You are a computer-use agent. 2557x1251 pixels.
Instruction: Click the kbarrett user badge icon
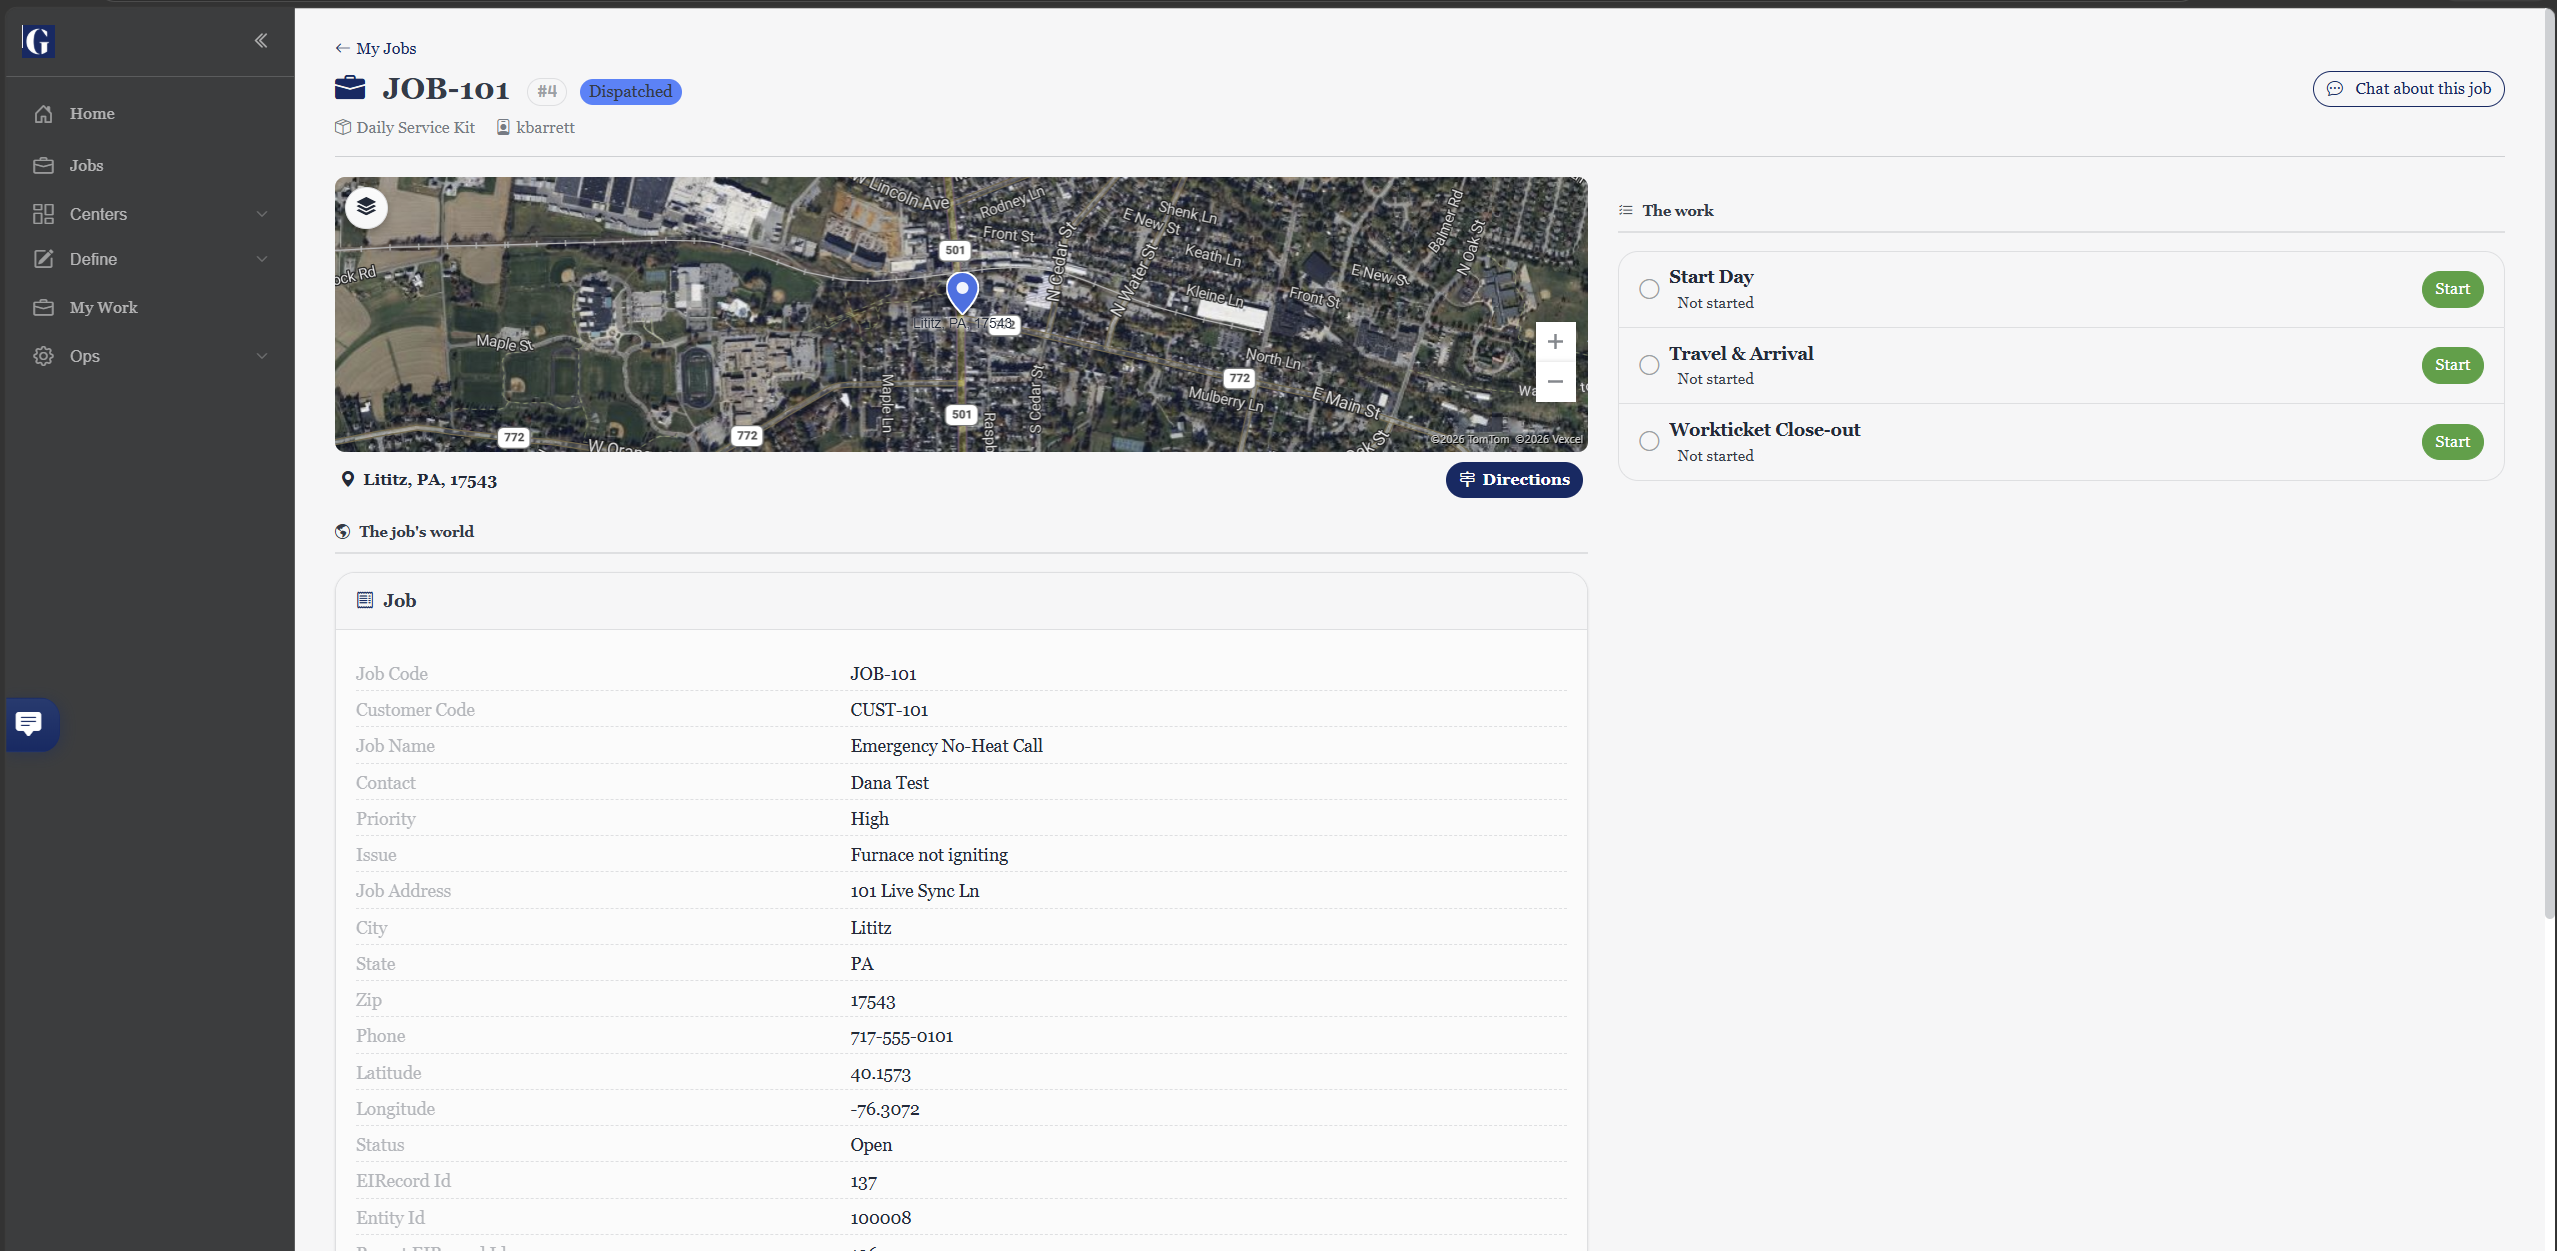(504, 127)
